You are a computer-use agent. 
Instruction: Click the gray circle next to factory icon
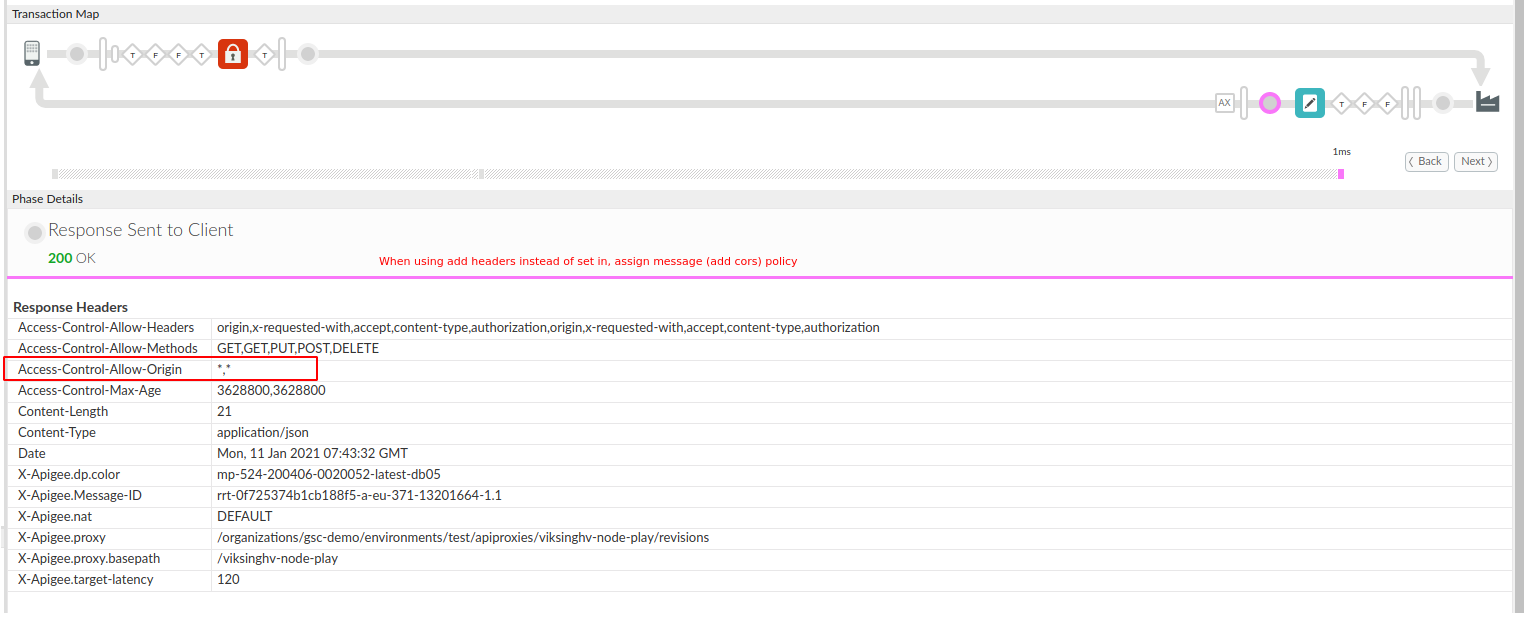point(1442,103)
